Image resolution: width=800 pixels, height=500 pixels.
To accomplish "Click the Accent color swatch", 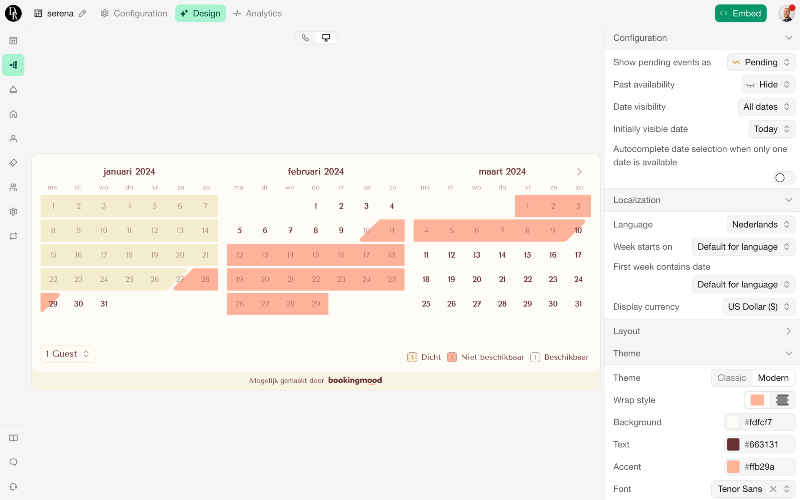I will 733,467.
